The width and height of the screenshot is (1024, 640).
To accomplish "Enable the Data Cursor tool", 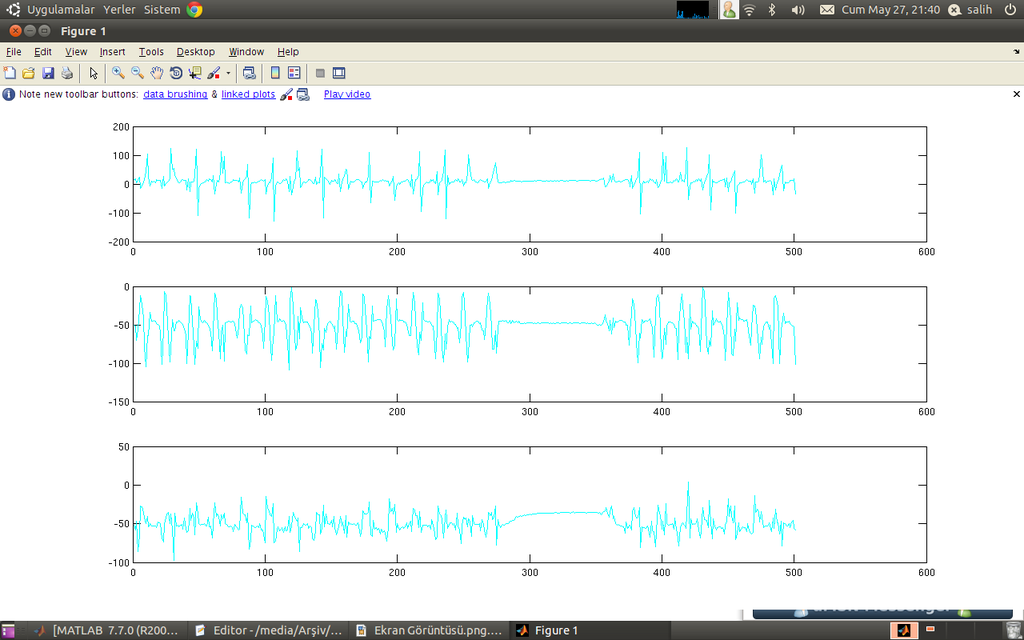I will (195, 73).
